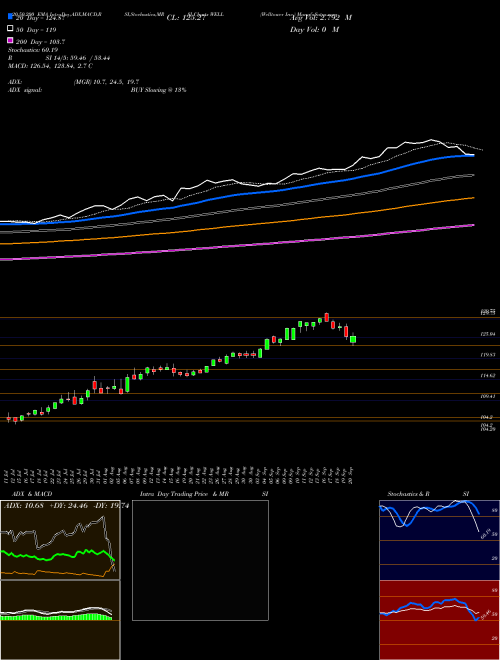This screenshot has width=500, height=660.
Task: Click the 'Intra Day Trading Price & MR' title
Action: 184,494
